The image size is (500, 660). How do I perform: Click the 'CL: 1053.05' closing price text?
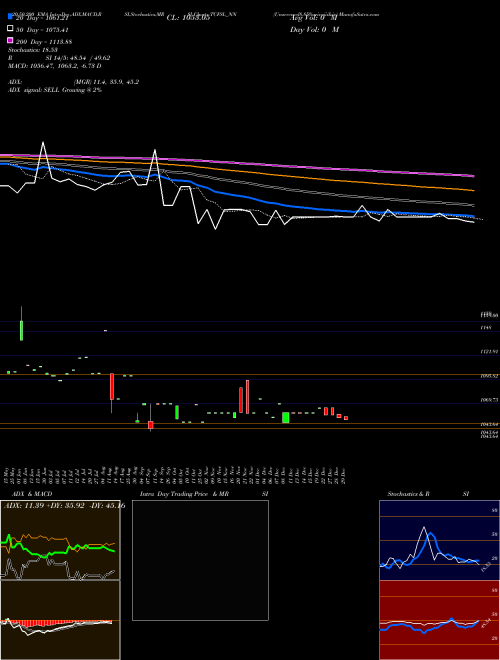[188, 18]
